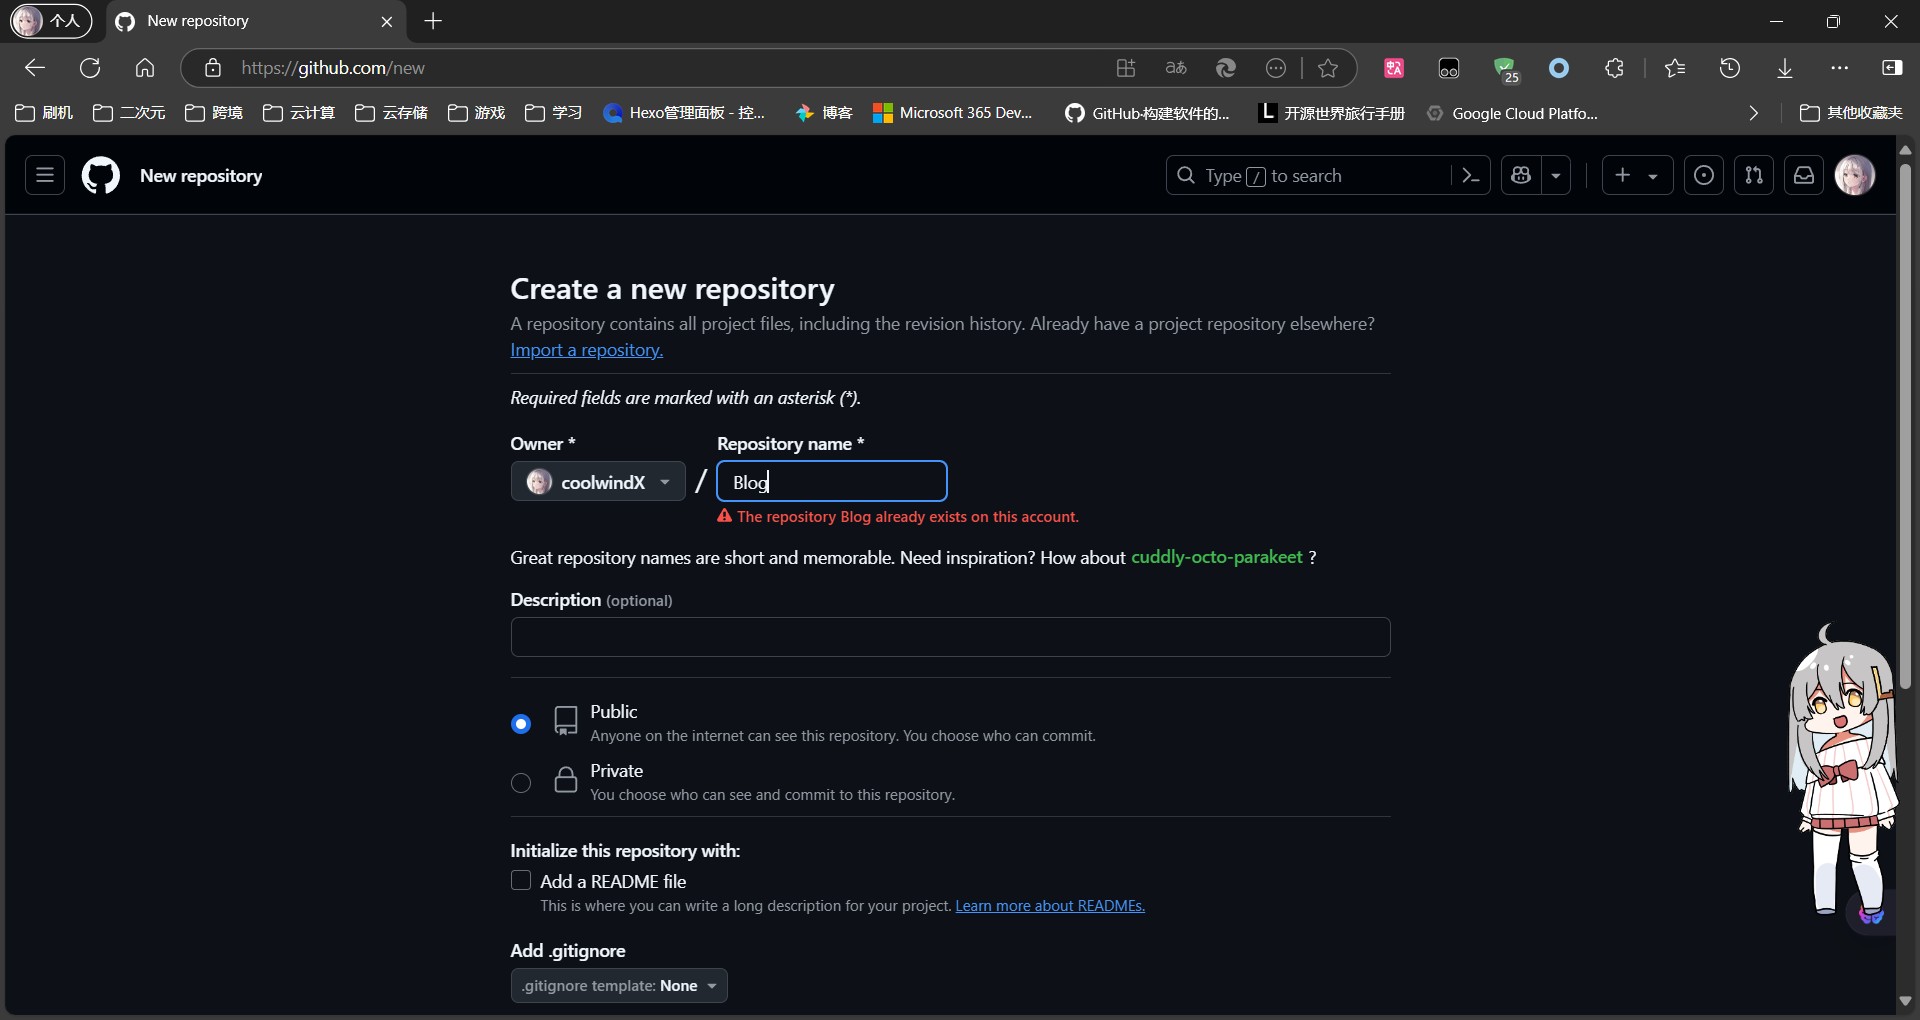Open 开源世界旅行手册 bookmark
1920x1020 pixels.
point(1331,113)
